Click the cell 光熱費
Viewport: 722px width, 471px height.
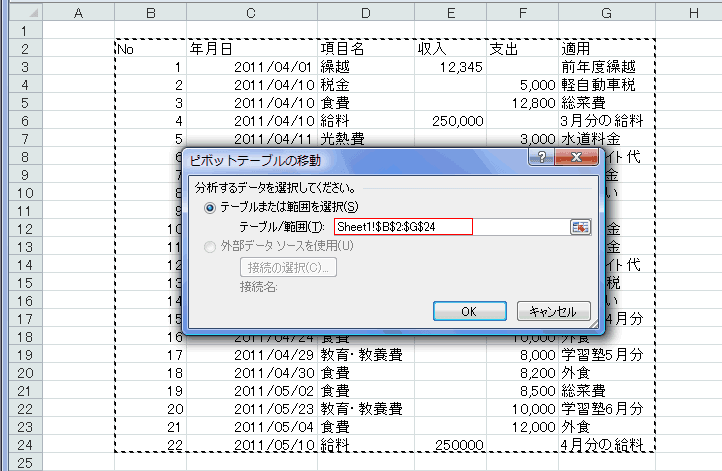[x=366, y=139]
